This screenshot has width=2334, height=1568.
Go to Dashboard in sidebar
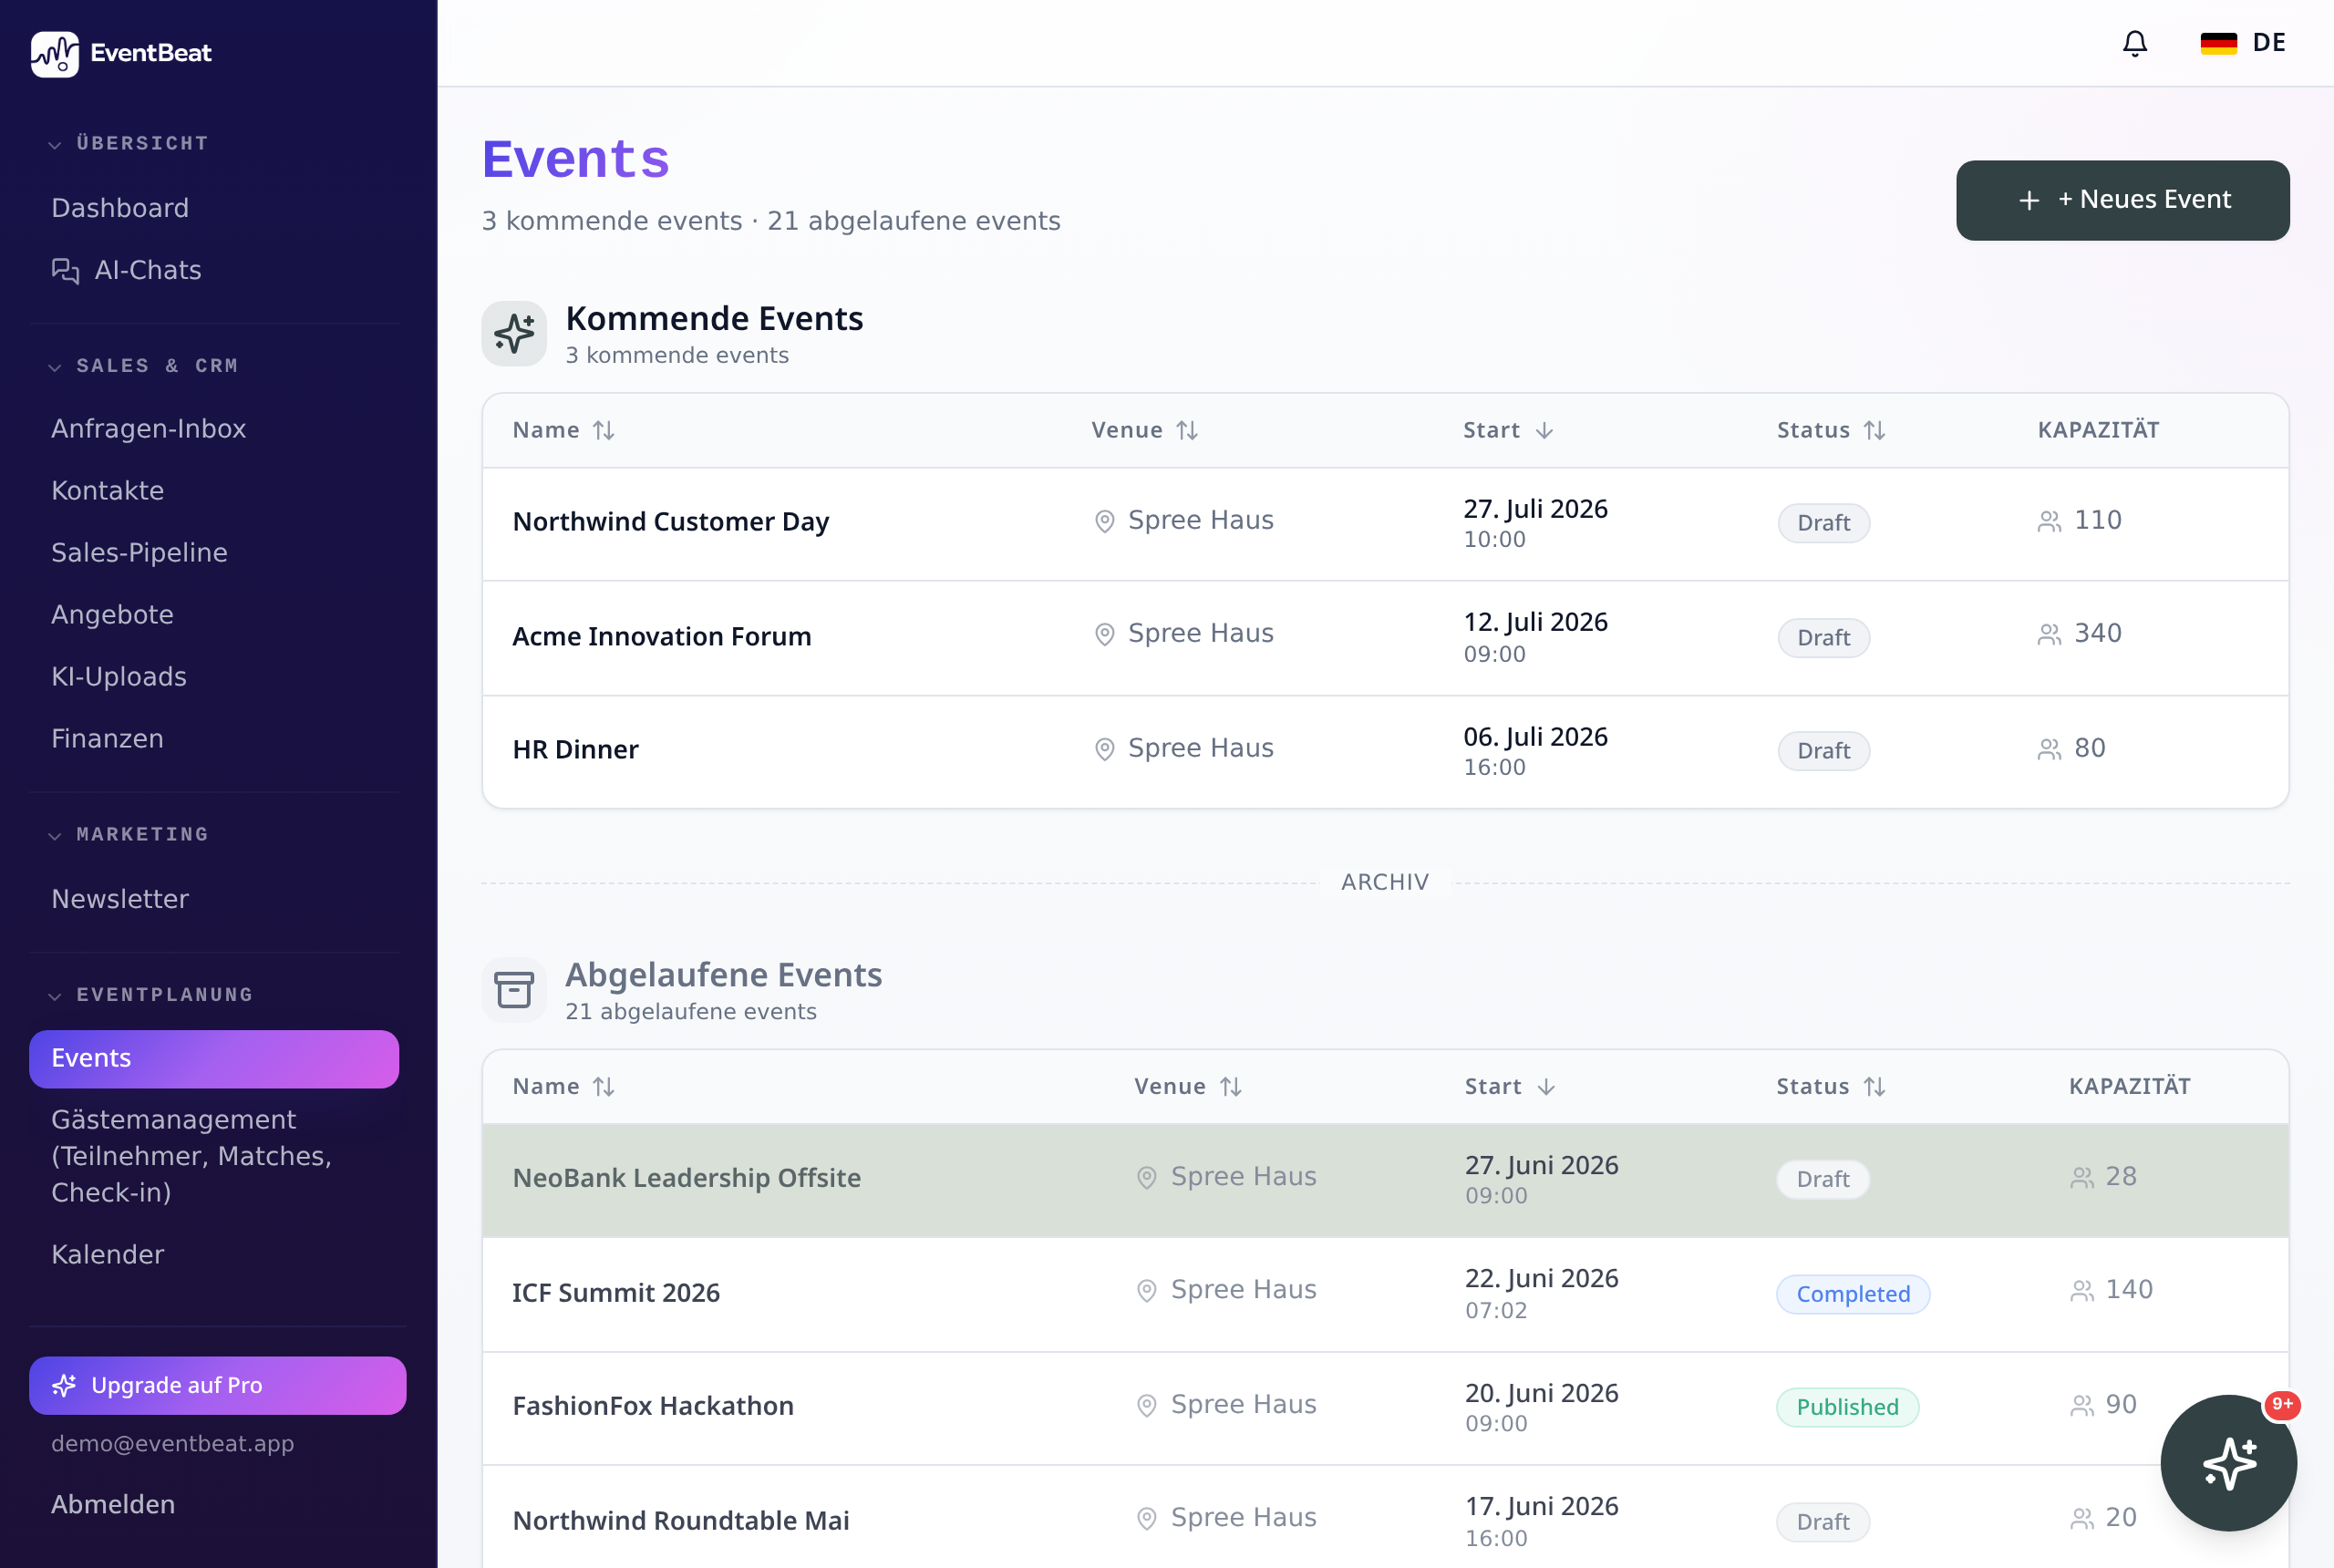point(120,208)
